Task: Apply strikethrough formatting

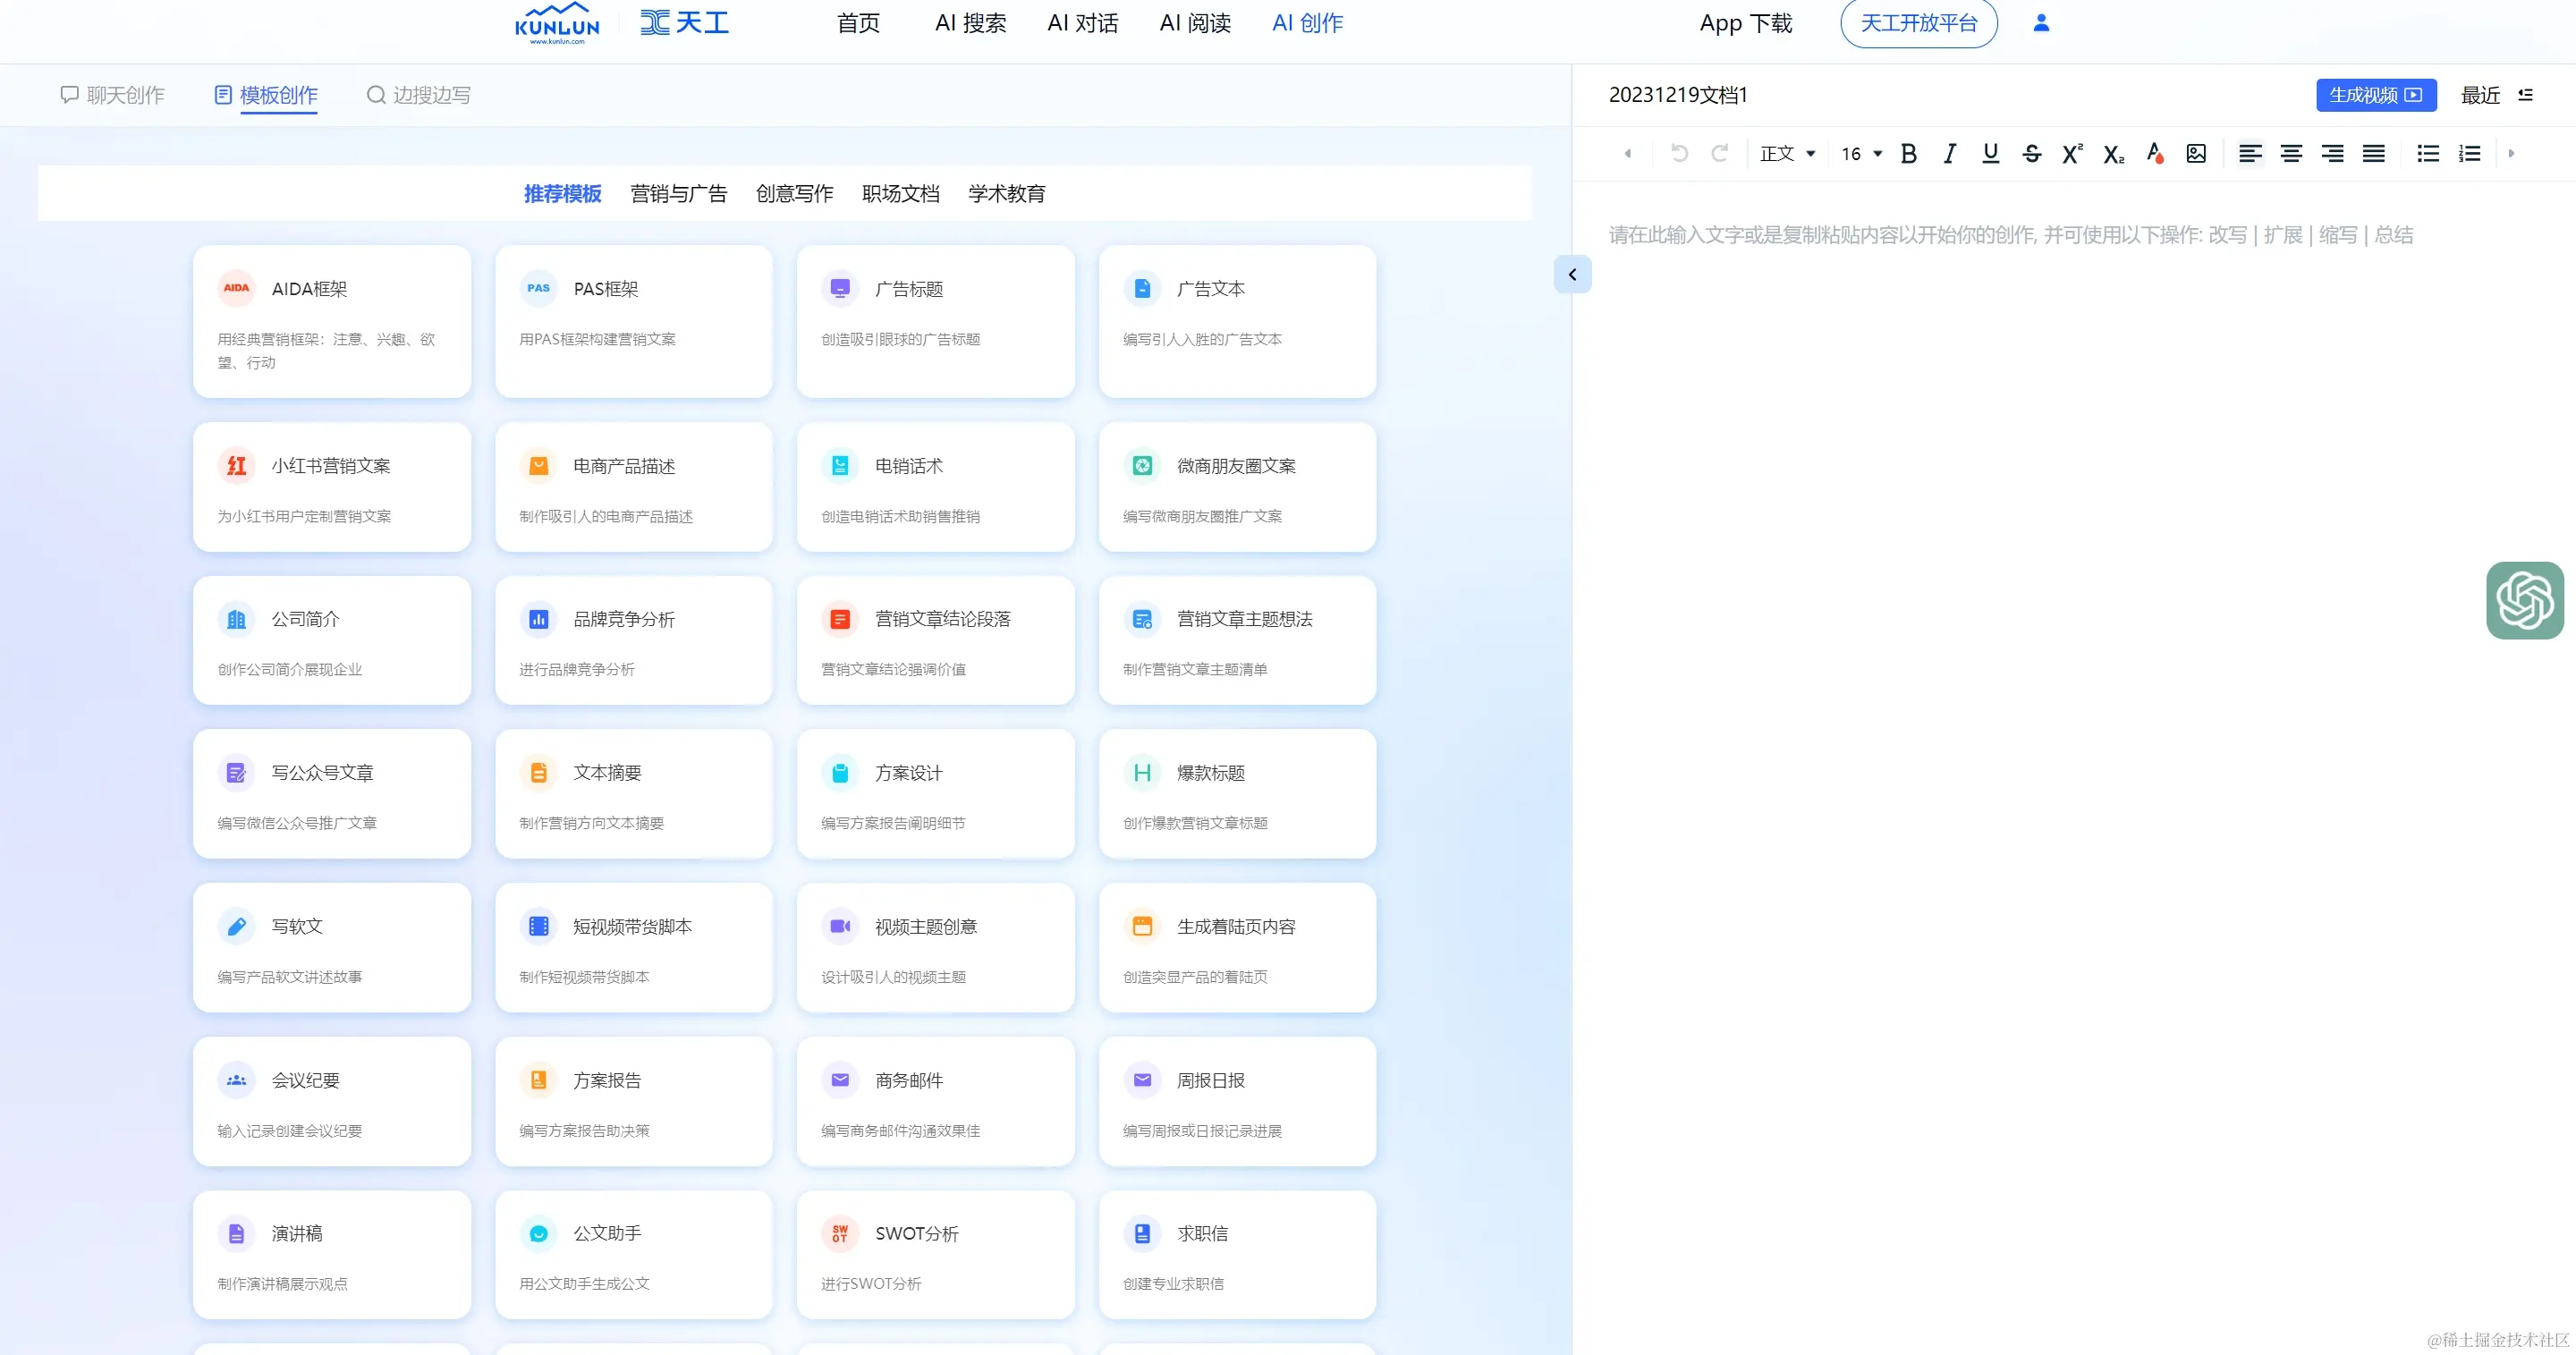Action: click(x=2031, y=153)
